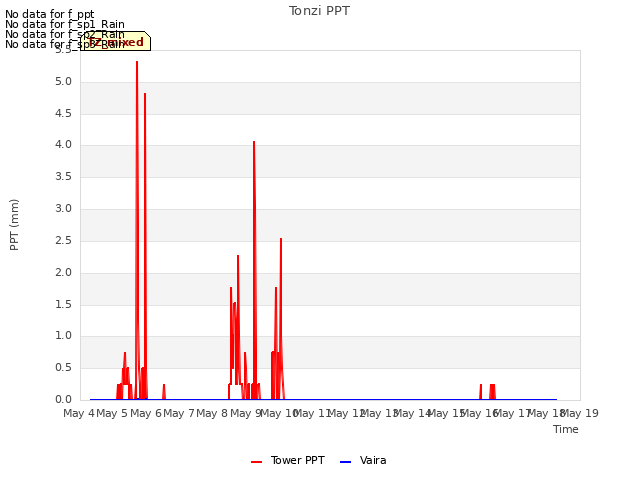Click the 'No data for f_sp1_Rain' message
This screenshot has width=640, height=480.
click(x=65, y=24)
